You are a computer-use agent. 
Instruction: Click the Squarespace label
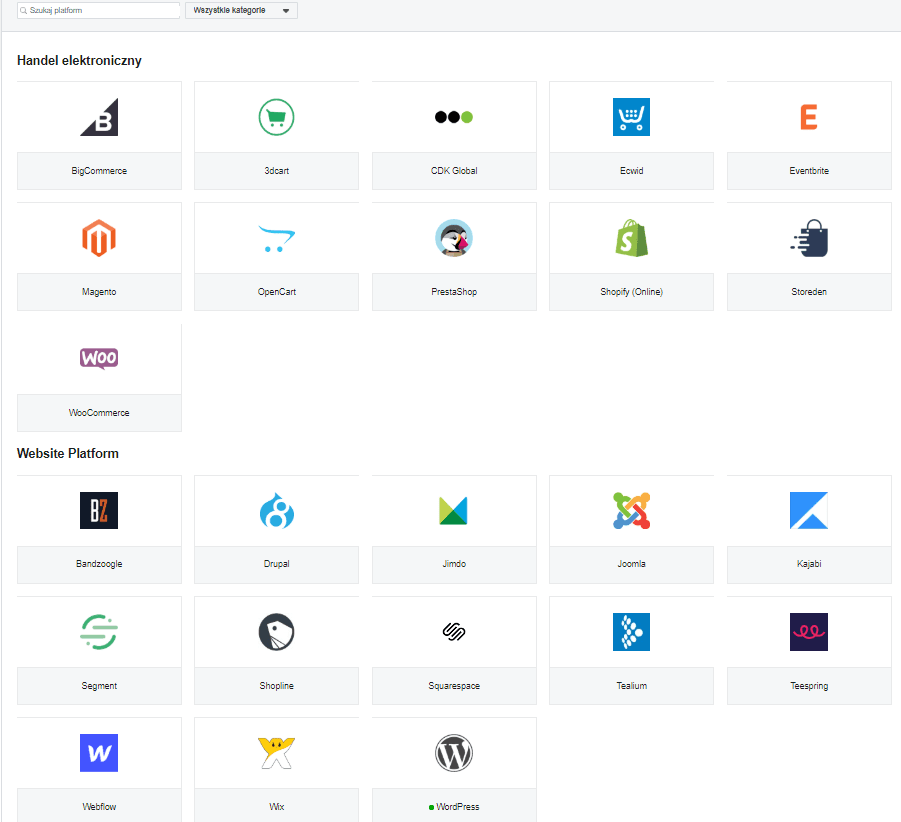tap(454, 686)
